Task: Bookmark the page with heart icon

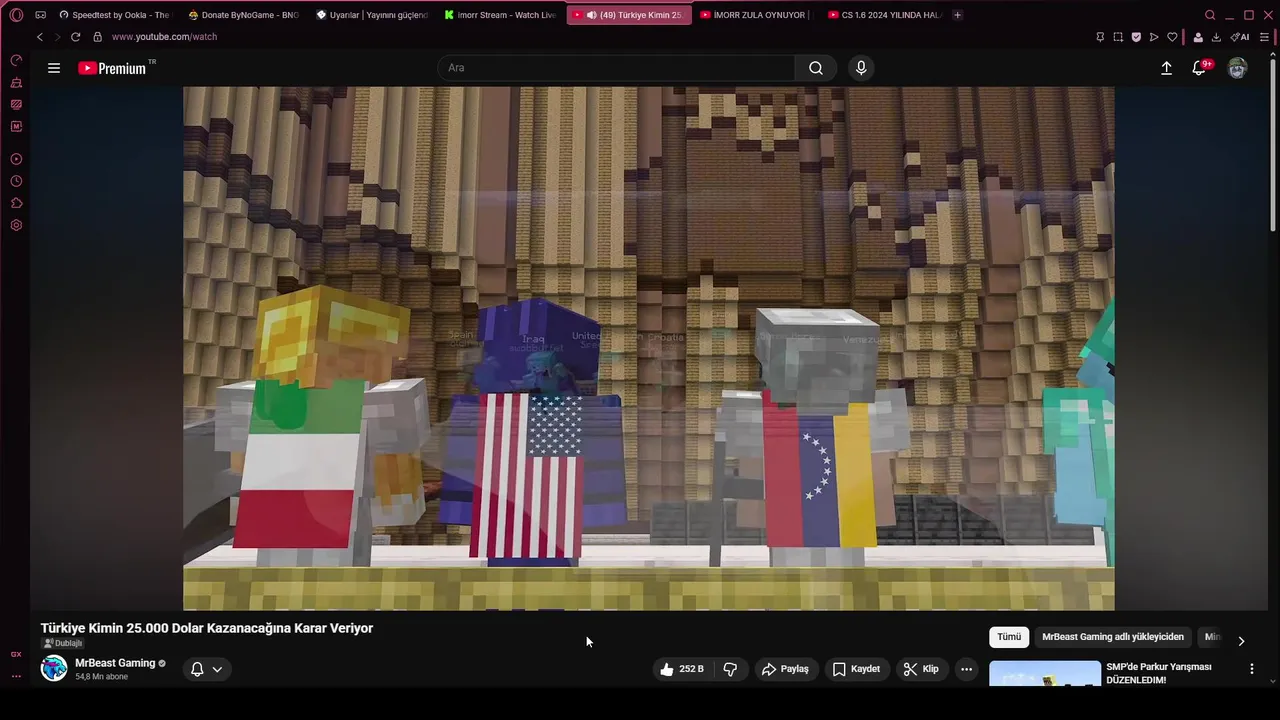Action: point(1172,37)
